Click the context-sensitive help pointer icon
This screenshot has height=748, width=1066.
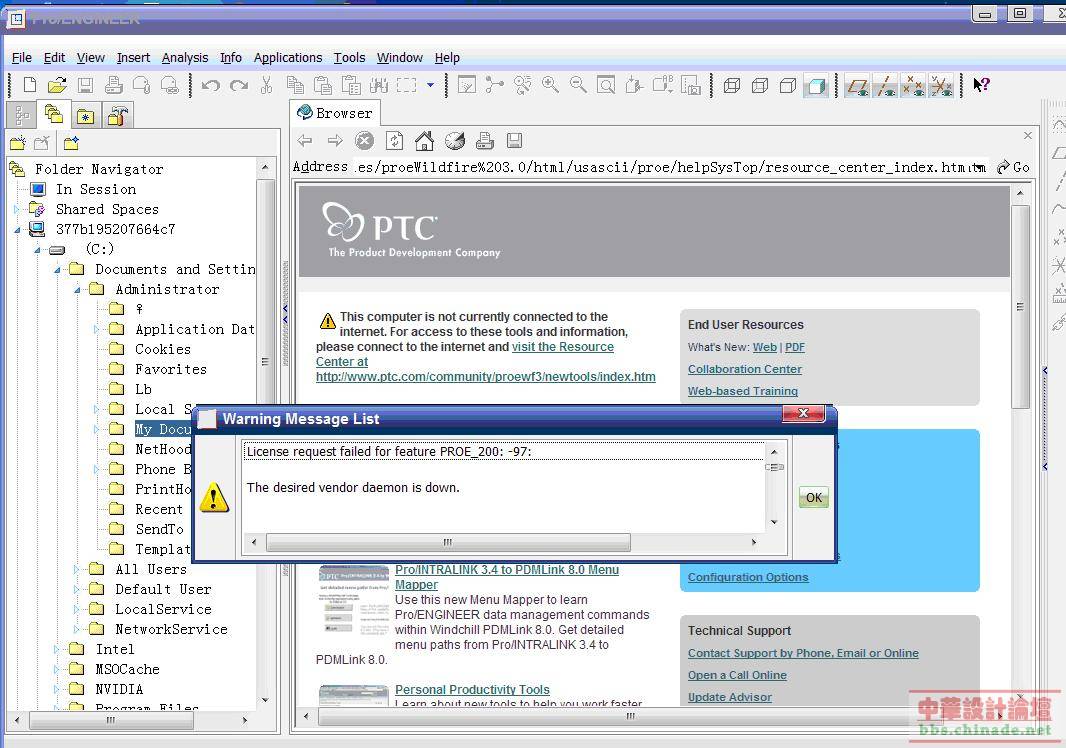point(981,85)
